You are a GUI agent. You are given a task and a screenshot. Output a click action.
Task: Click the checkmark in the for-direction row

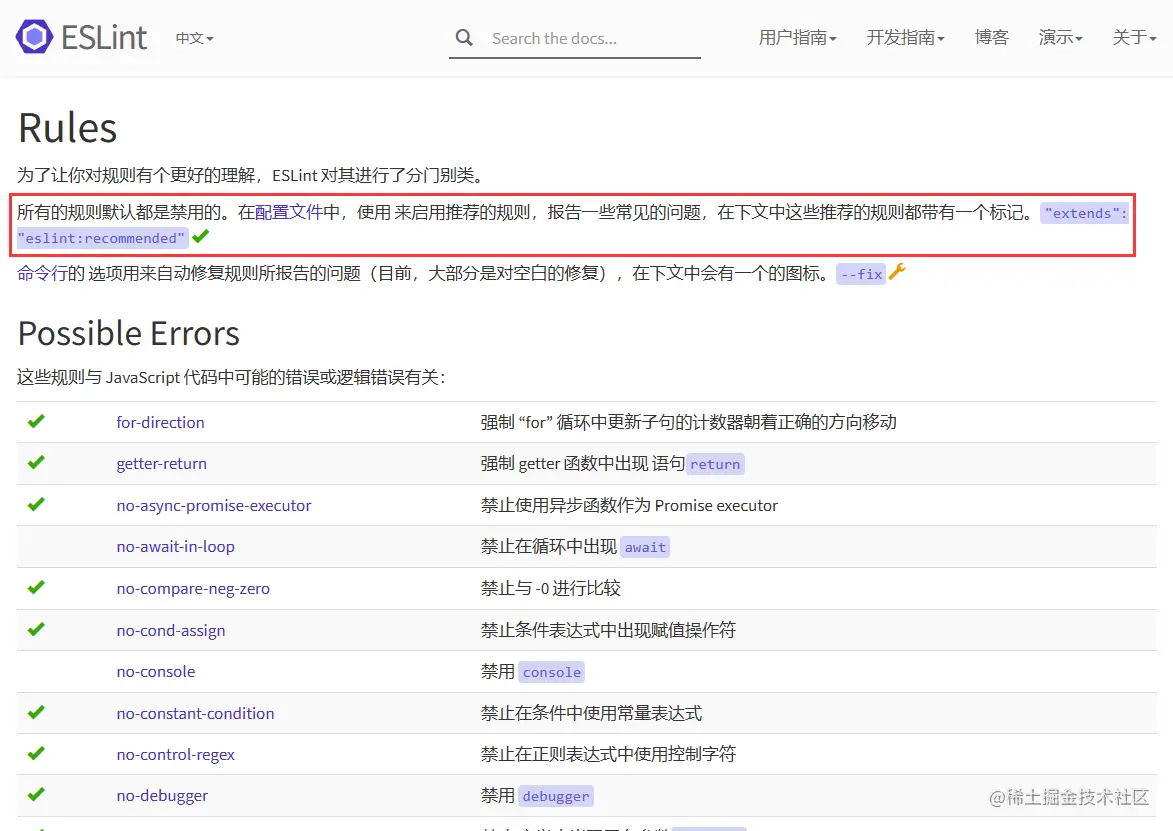(36, 421)
